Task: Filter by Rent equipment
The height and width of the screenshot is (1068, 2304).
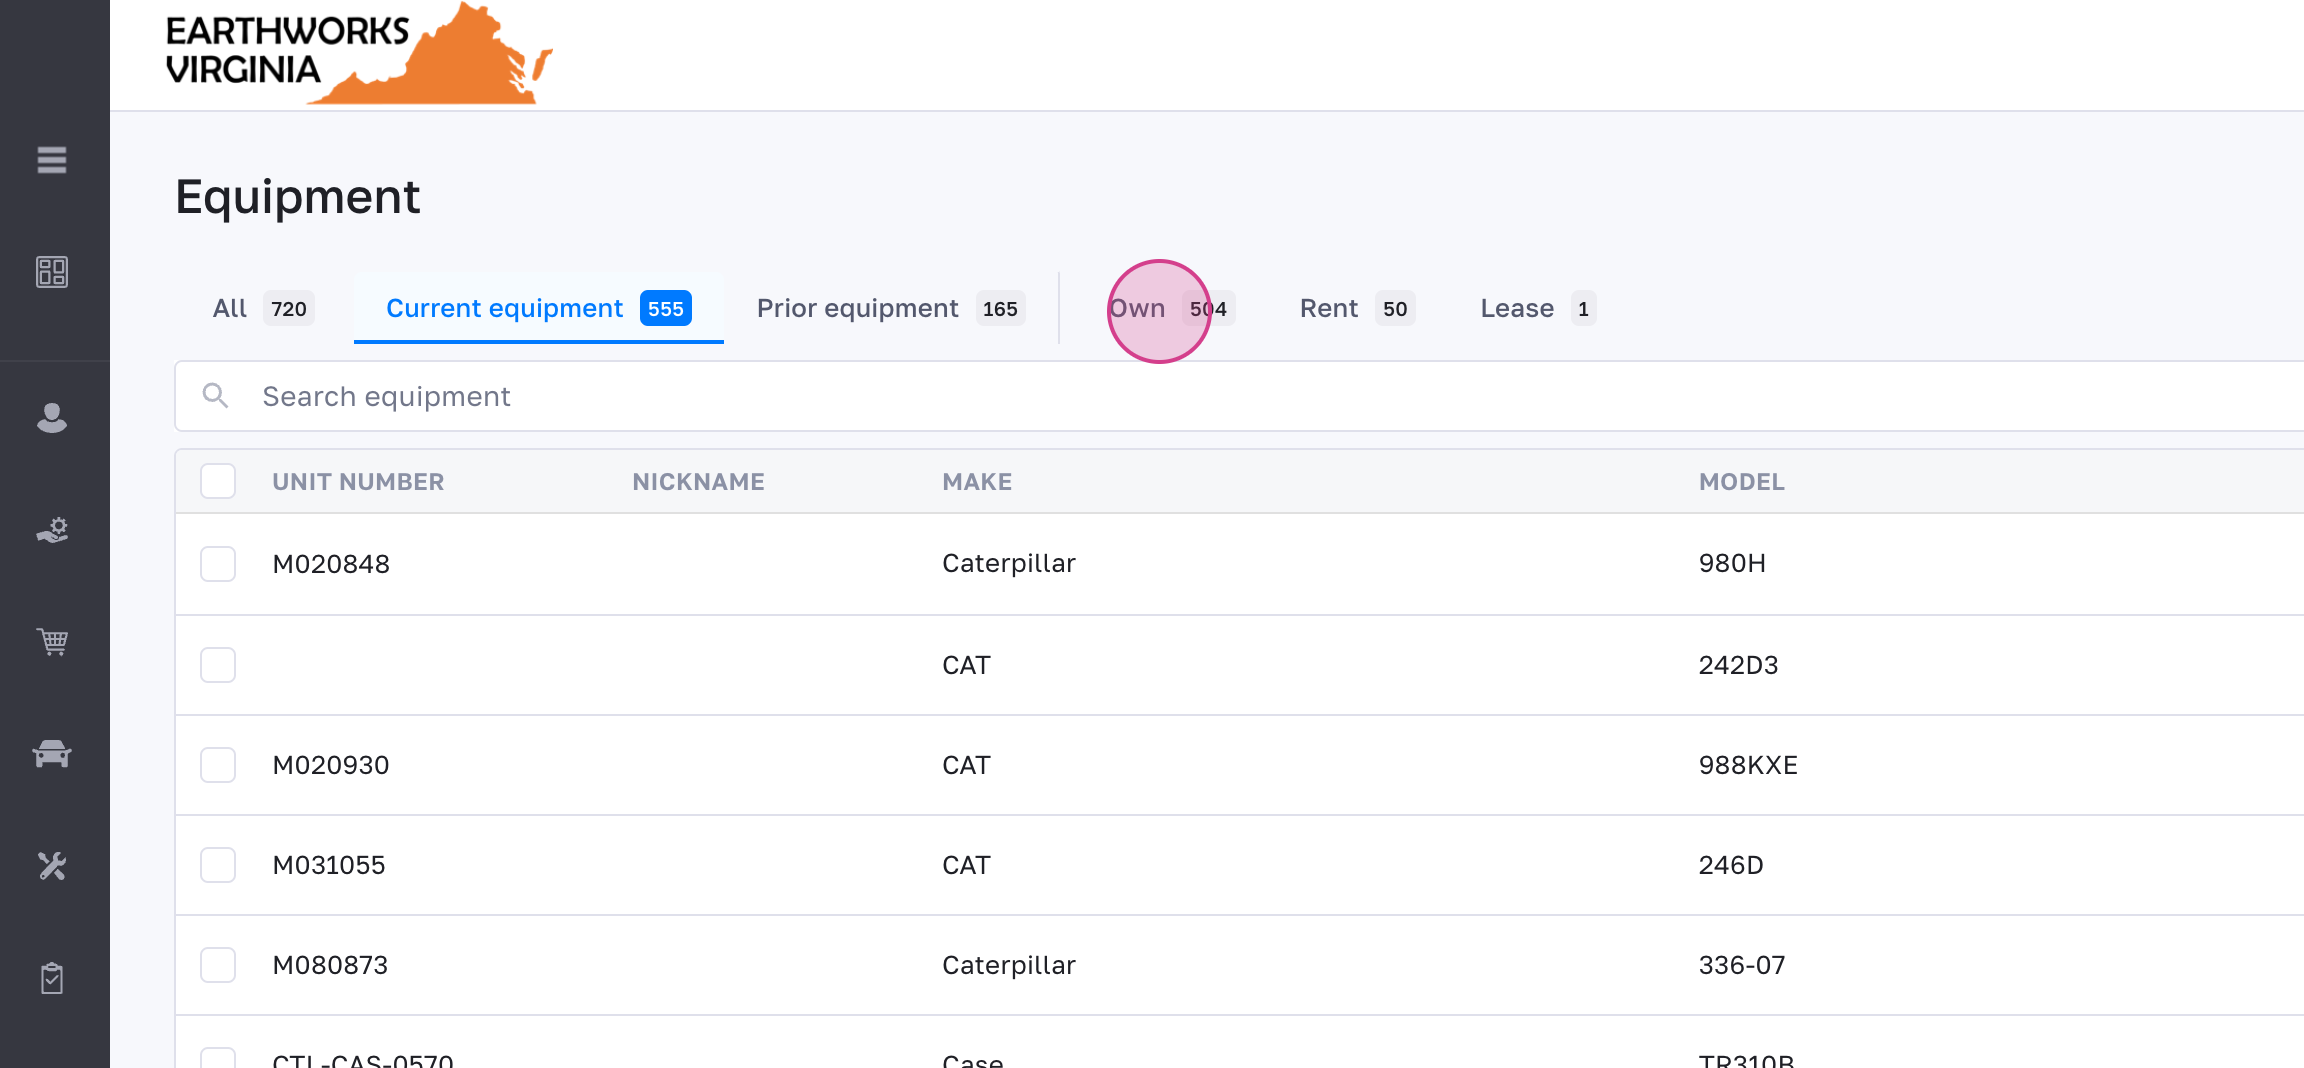Action: tap(1355, 309)
